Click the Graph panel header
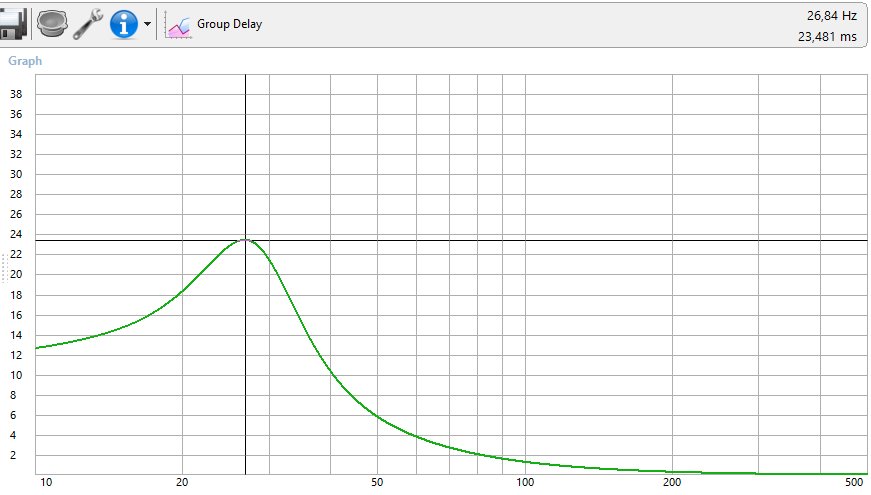 [25, 61]
